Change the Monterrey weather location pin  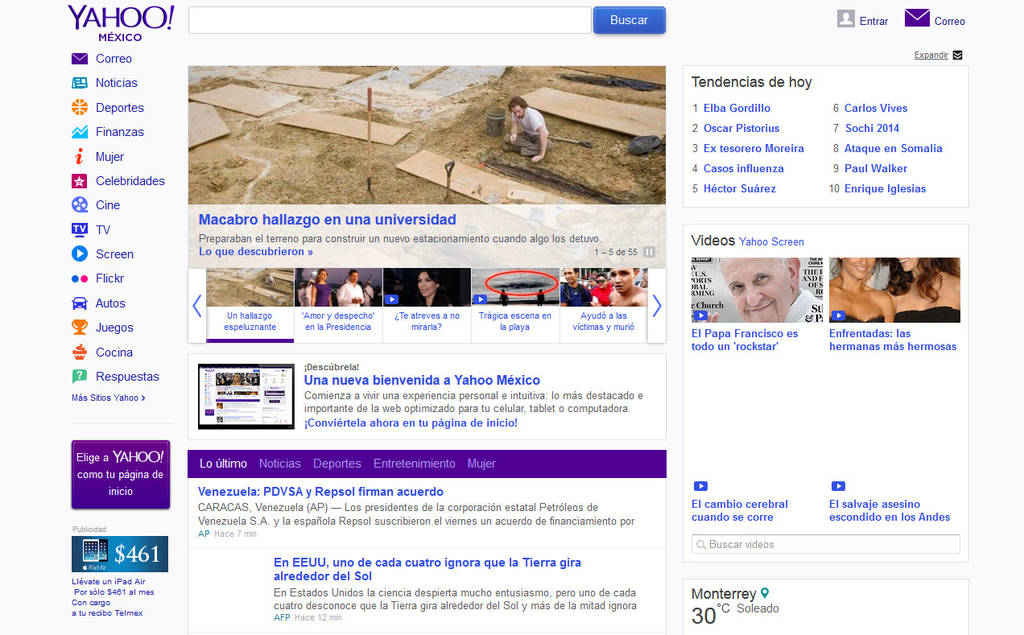coord(765,593)
